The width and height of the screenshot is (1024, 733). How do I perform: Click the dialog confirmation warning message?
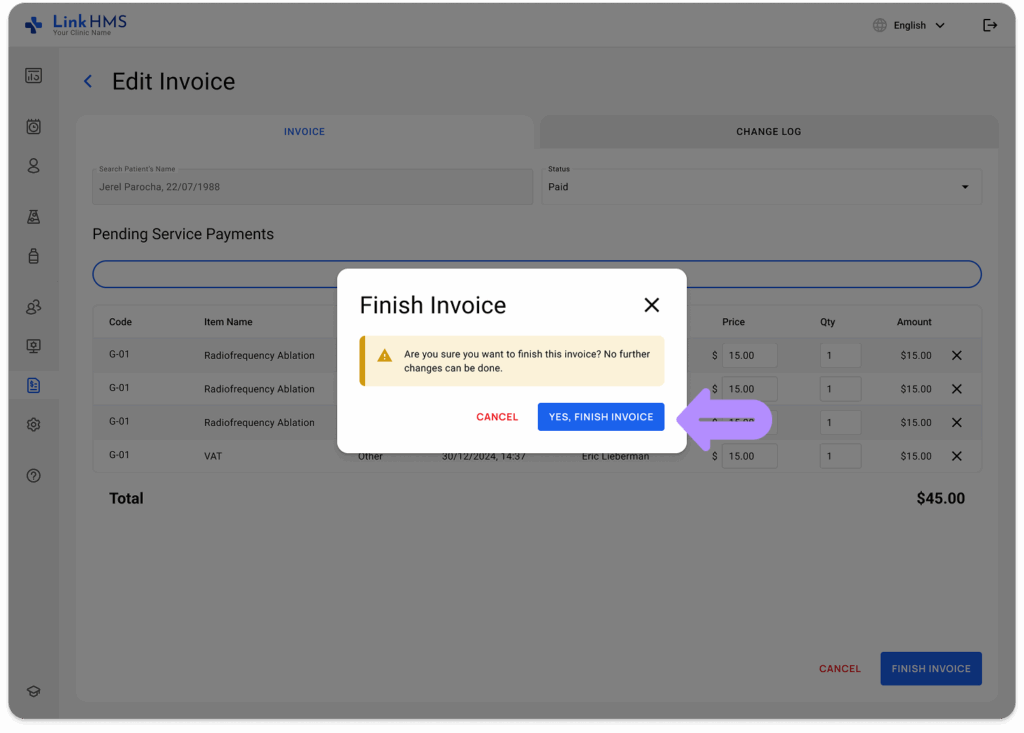(527, 361)
